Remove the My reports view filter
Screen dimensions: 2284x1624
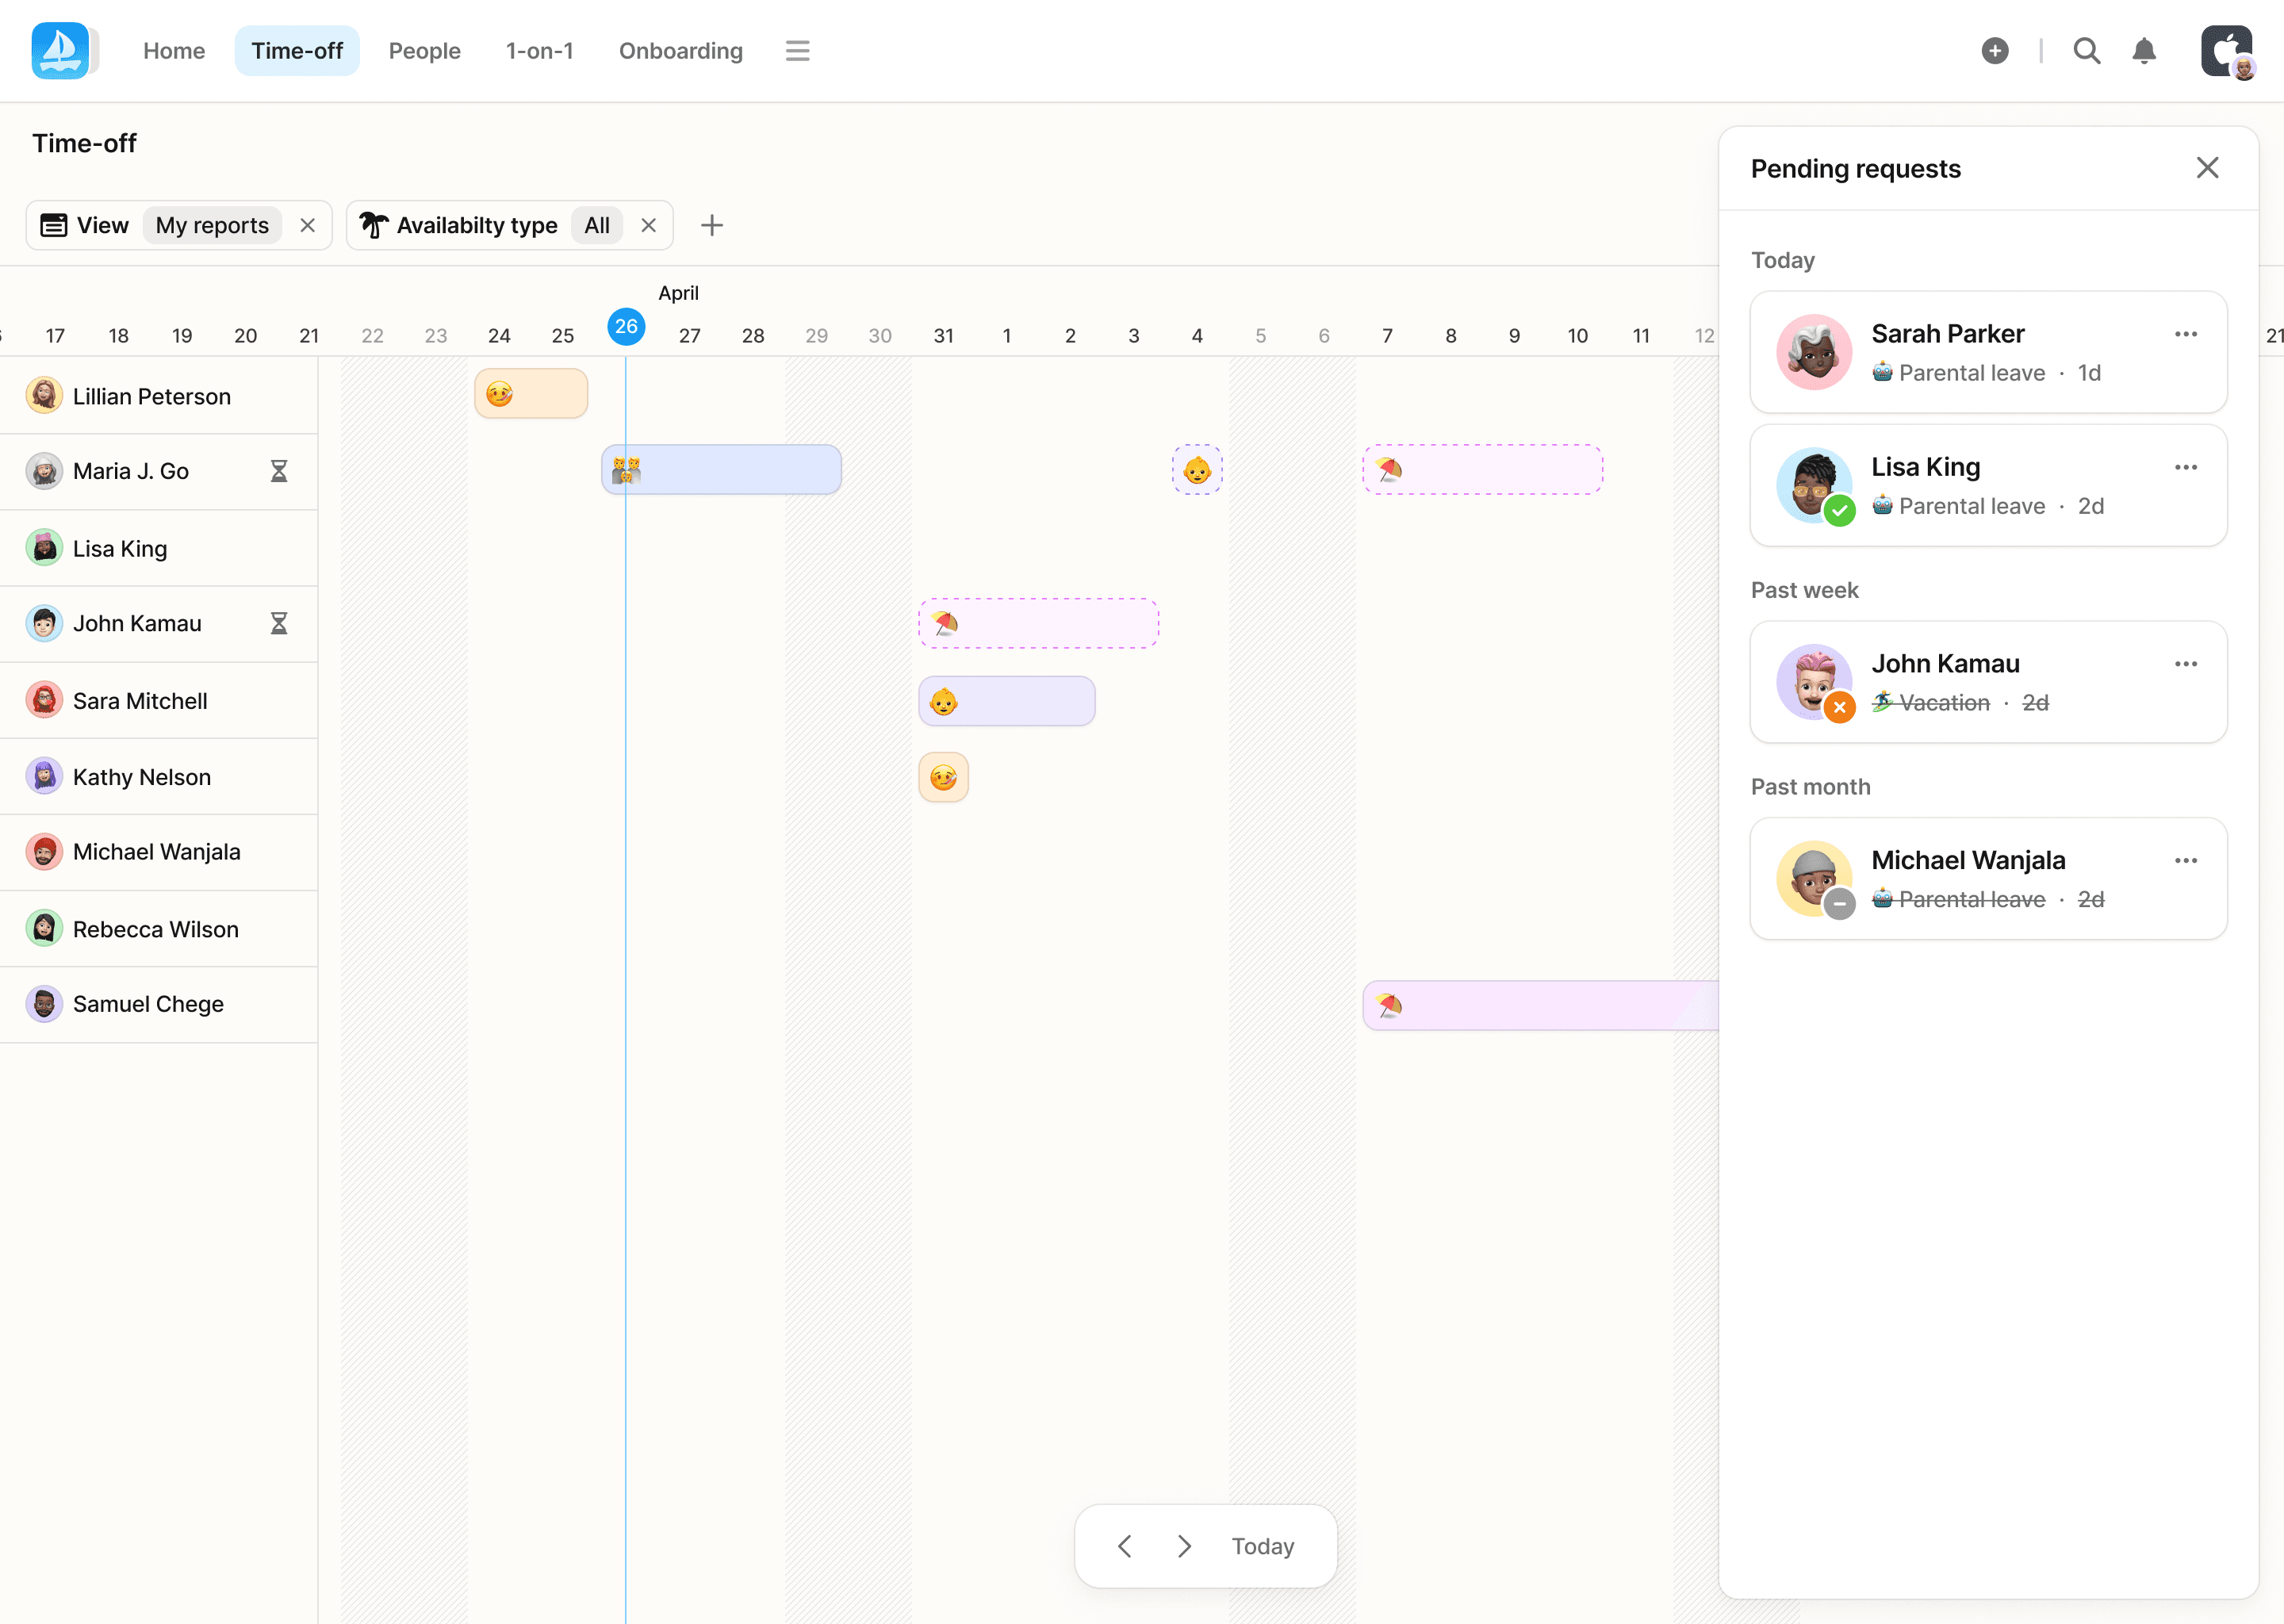(x=308, y=225)
